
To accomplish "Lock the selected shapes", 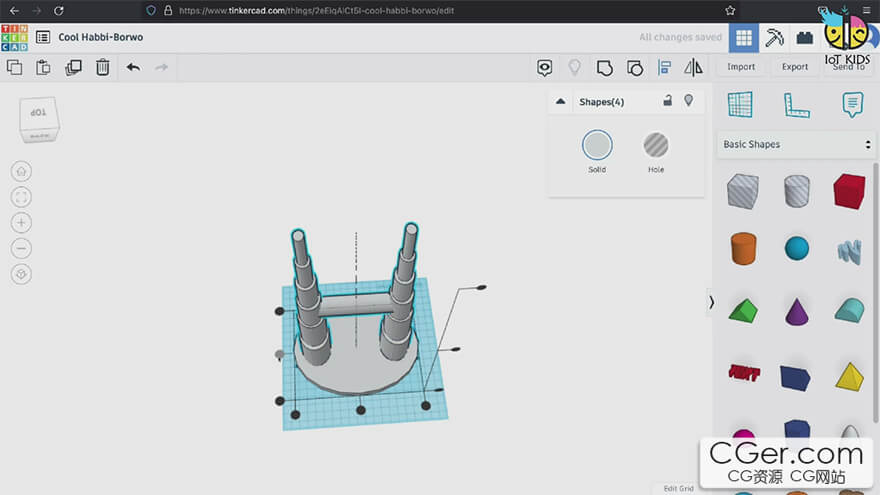I will (667, 100).
